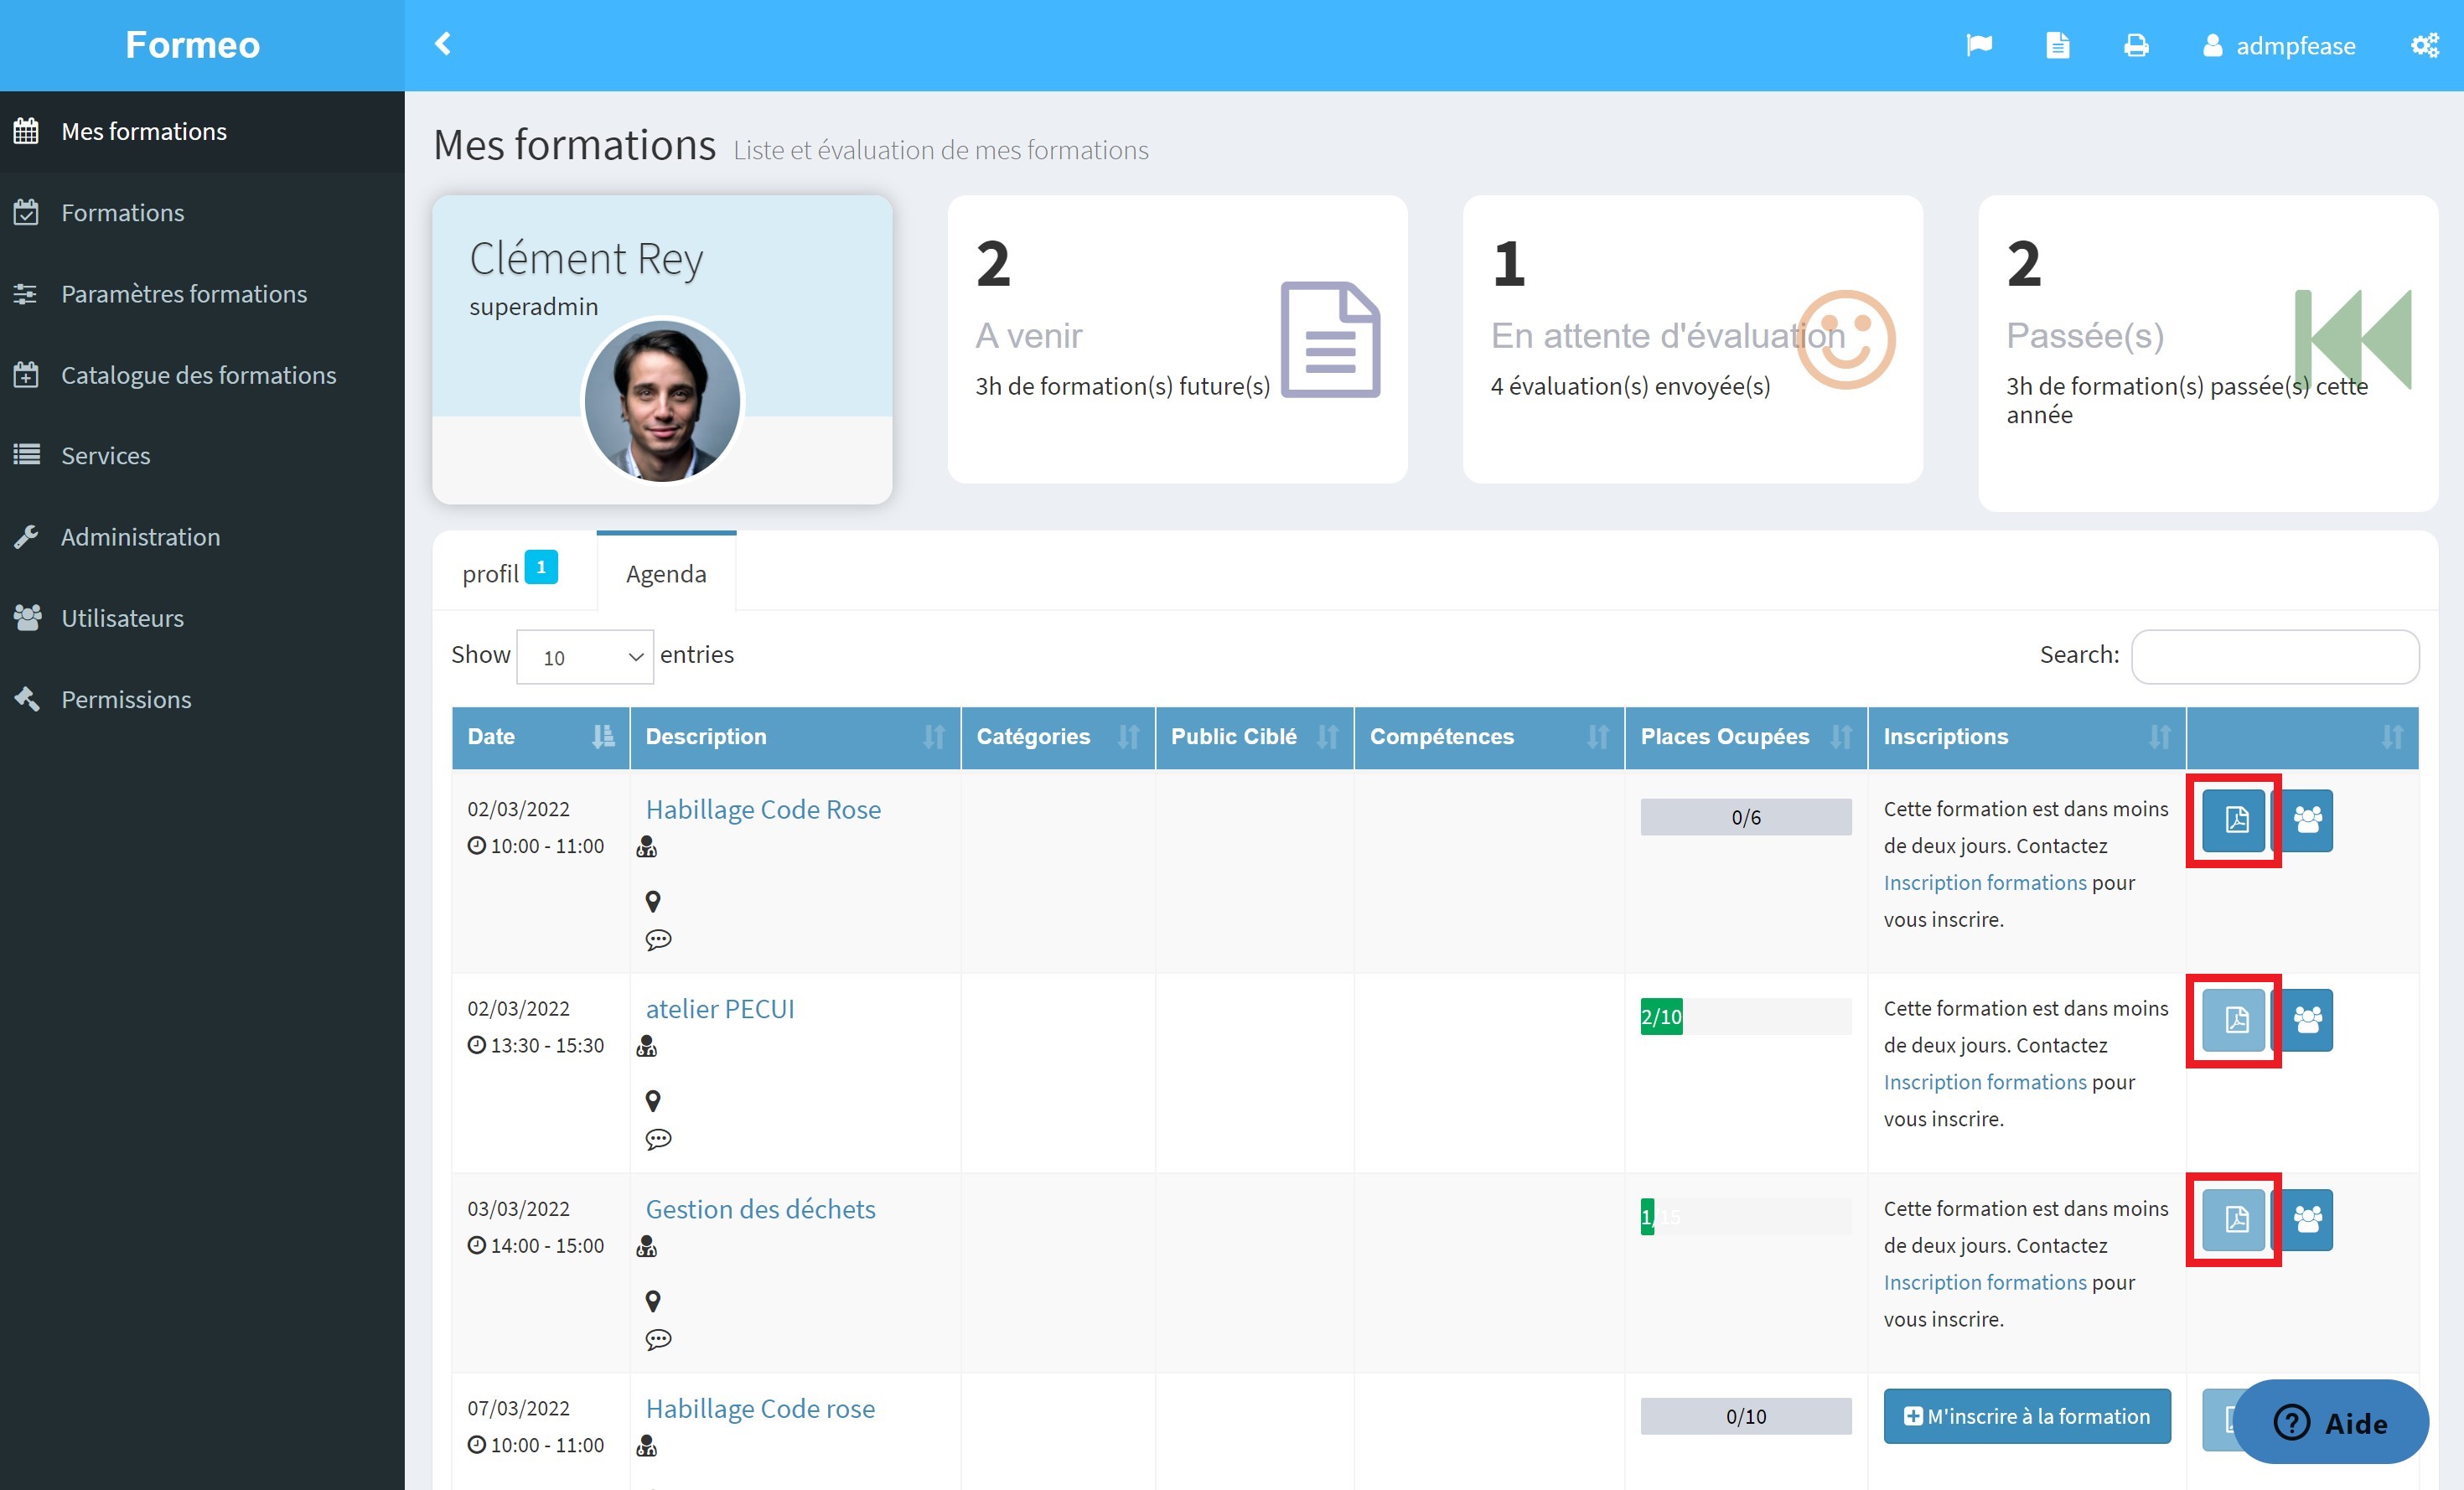Screen dimensions: 2464x1490
Task: Focus the Search input field
Action: tap(2275, 656)
